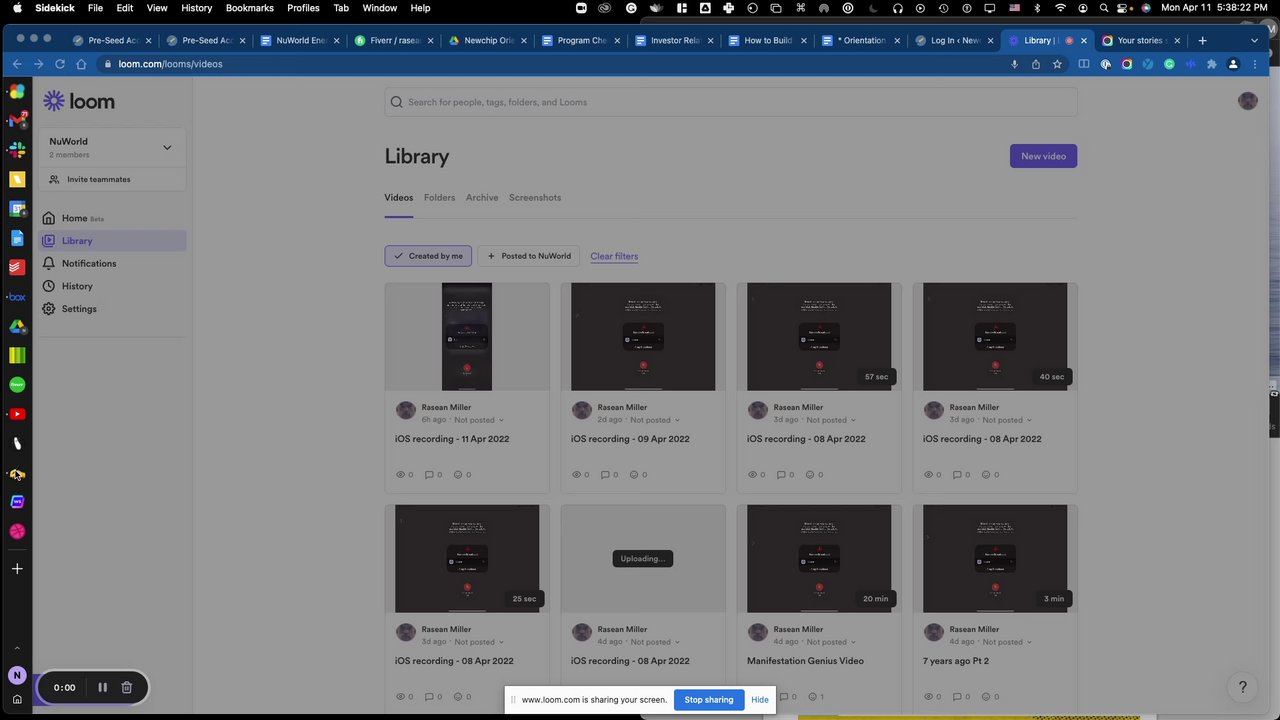Open Not posted dropdown on 25 sec recording
This screenshot has width=1280, height=720.
[478, 642]
